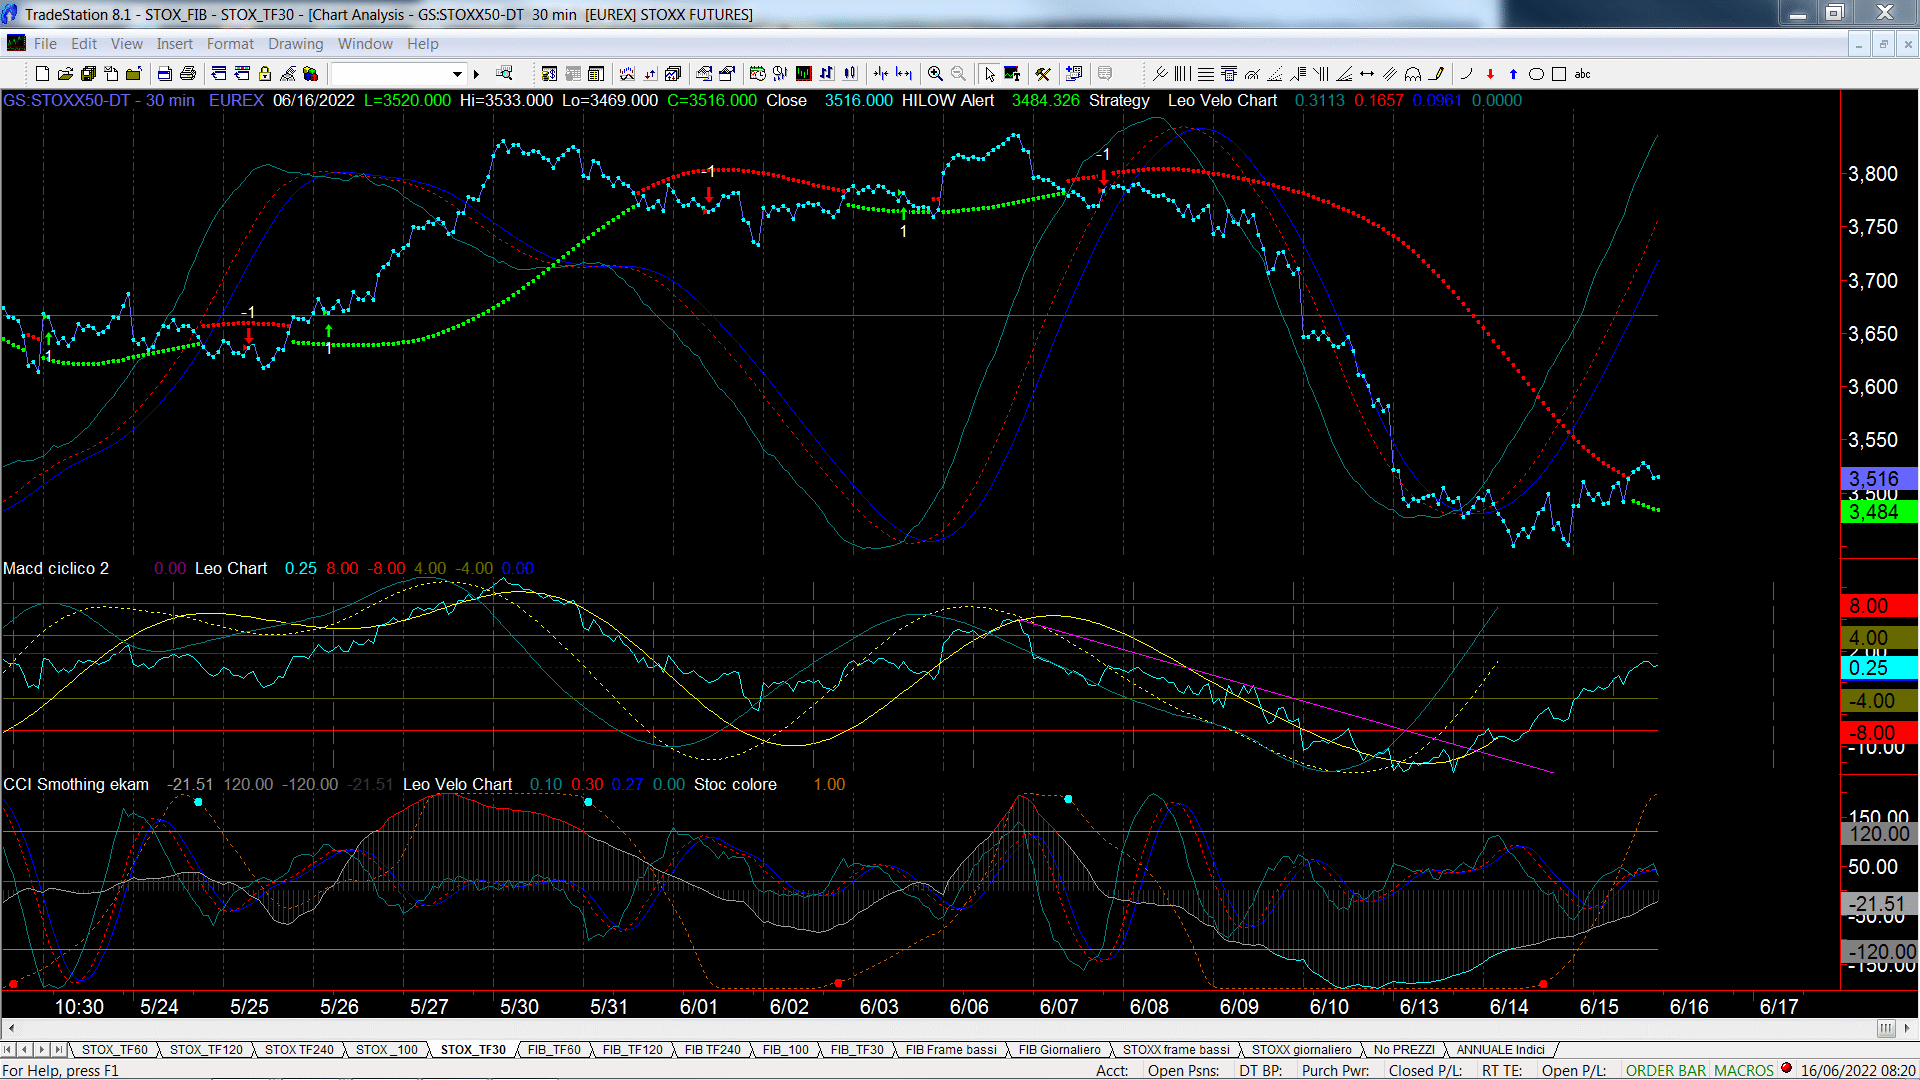The height and width of the screenshot is (1080, 1920).
Task: Switch to the ANNUALE Indici tab
Action: click(x=1500, y=1049)
